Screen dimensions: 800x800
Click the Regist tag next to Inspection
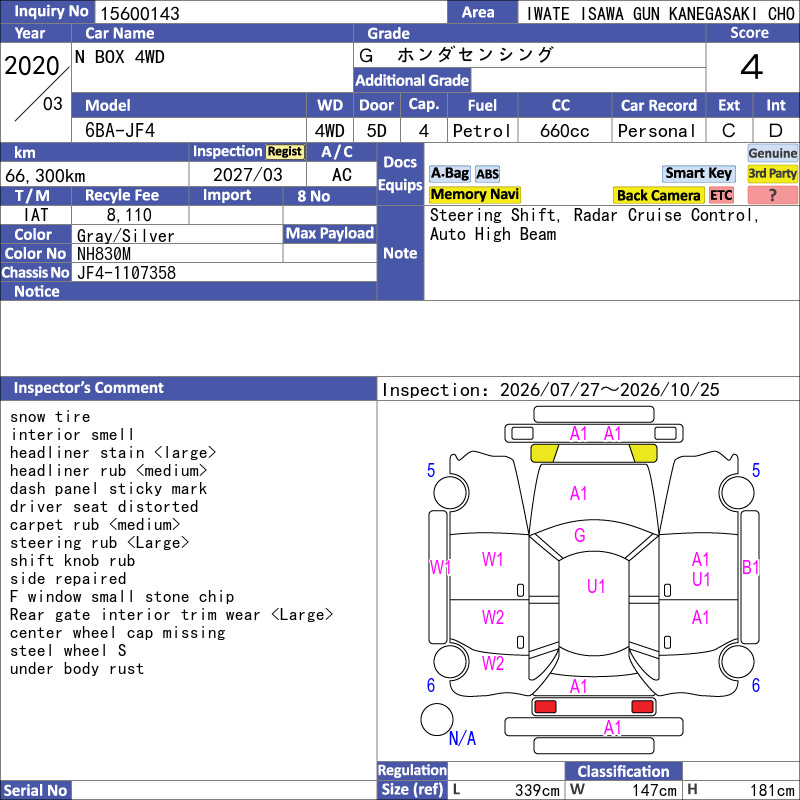coord(285,152)
